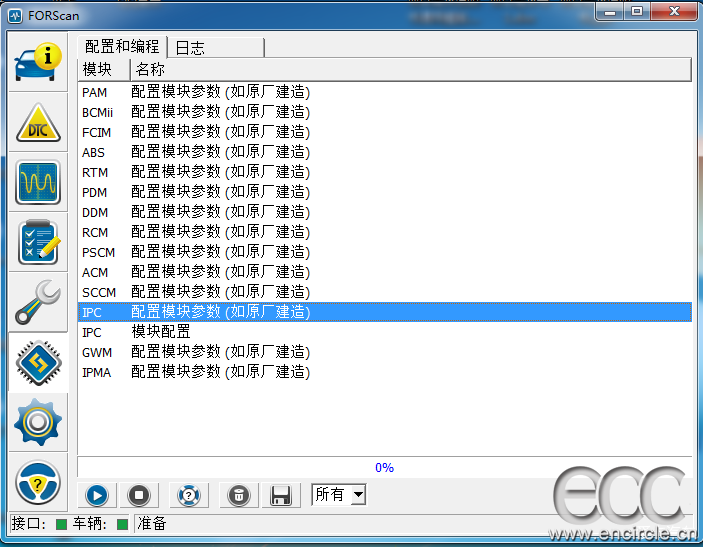This screenshot has height=547, width=703.
Task: Open the gear settings section
Action: 38,422
